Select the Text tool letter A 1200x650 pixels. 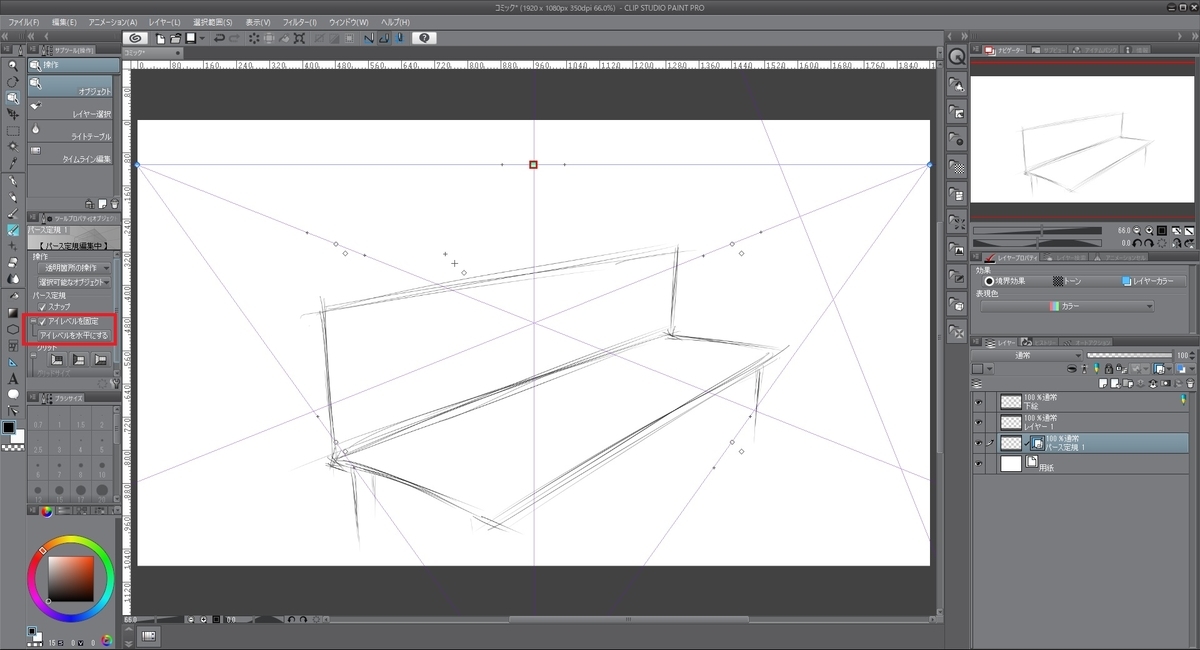(x=13, y=378)
